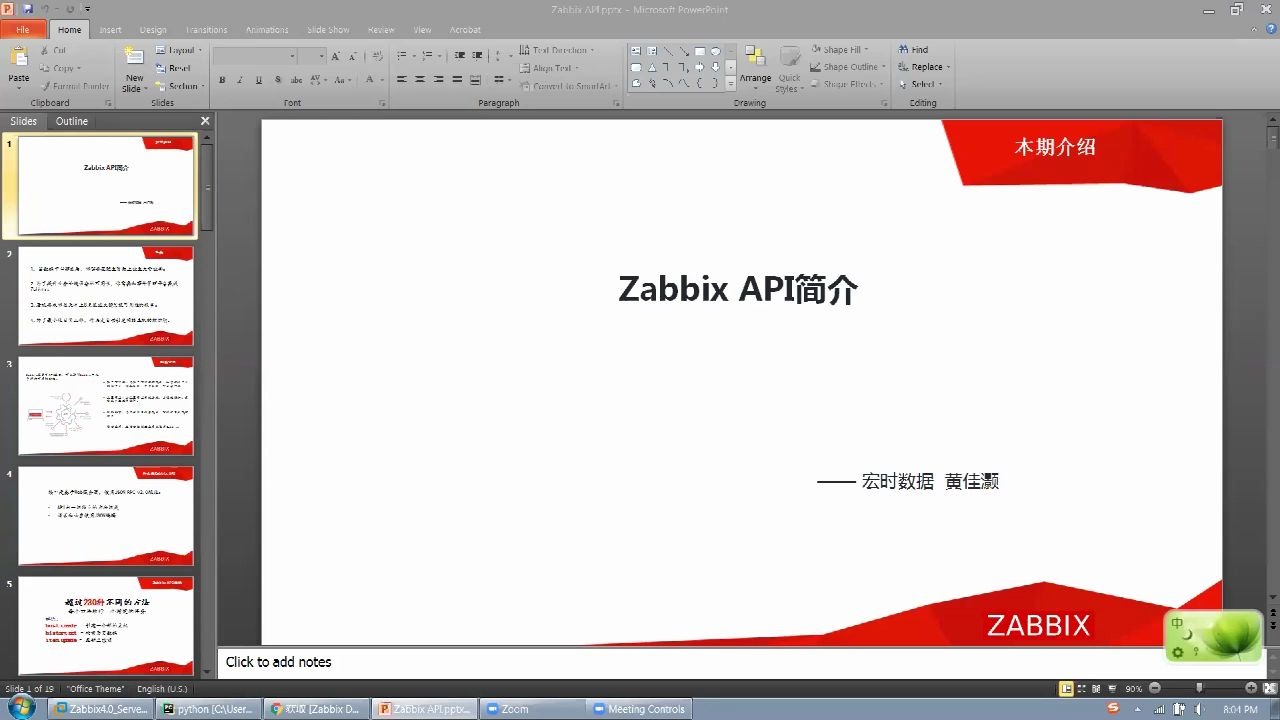Switch to Outline pane tab
1280x720 pixels.
coord(72,121)
